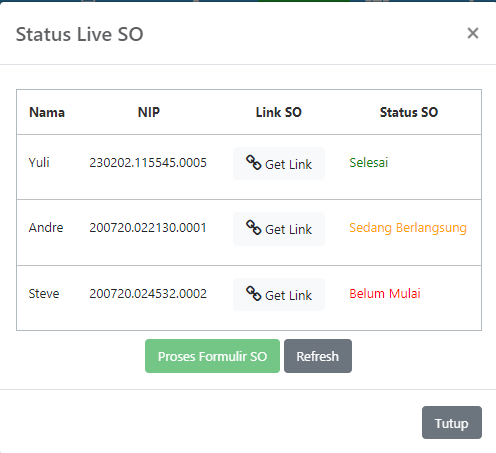This screenshot has height=453, width=496.
Task: Click the Sedang Berlangsung status text
Action: coord(408,228)
